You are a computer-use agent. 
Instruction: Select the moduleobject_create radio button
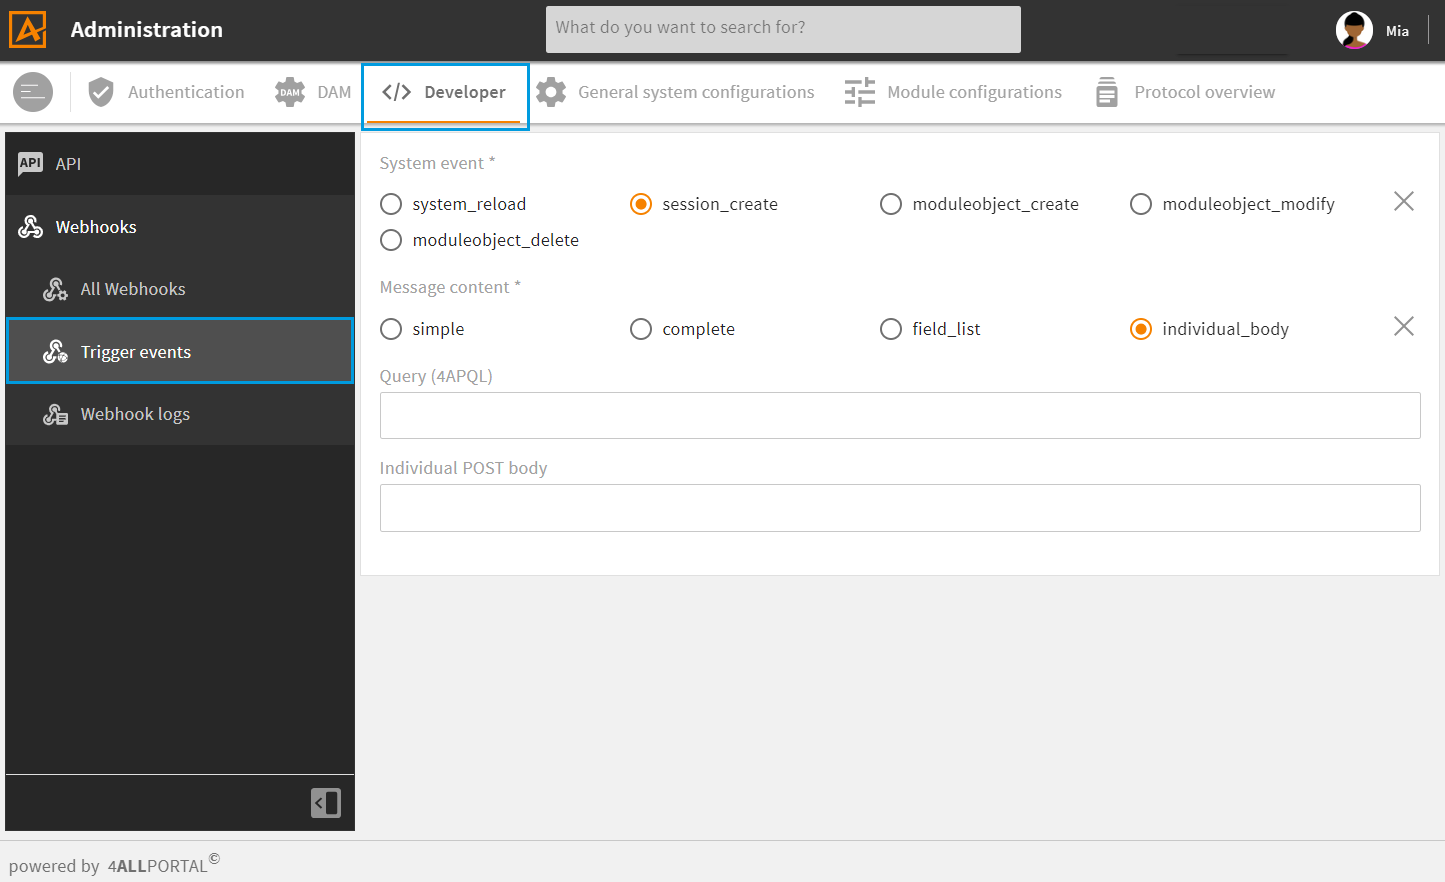click(891, 204)
